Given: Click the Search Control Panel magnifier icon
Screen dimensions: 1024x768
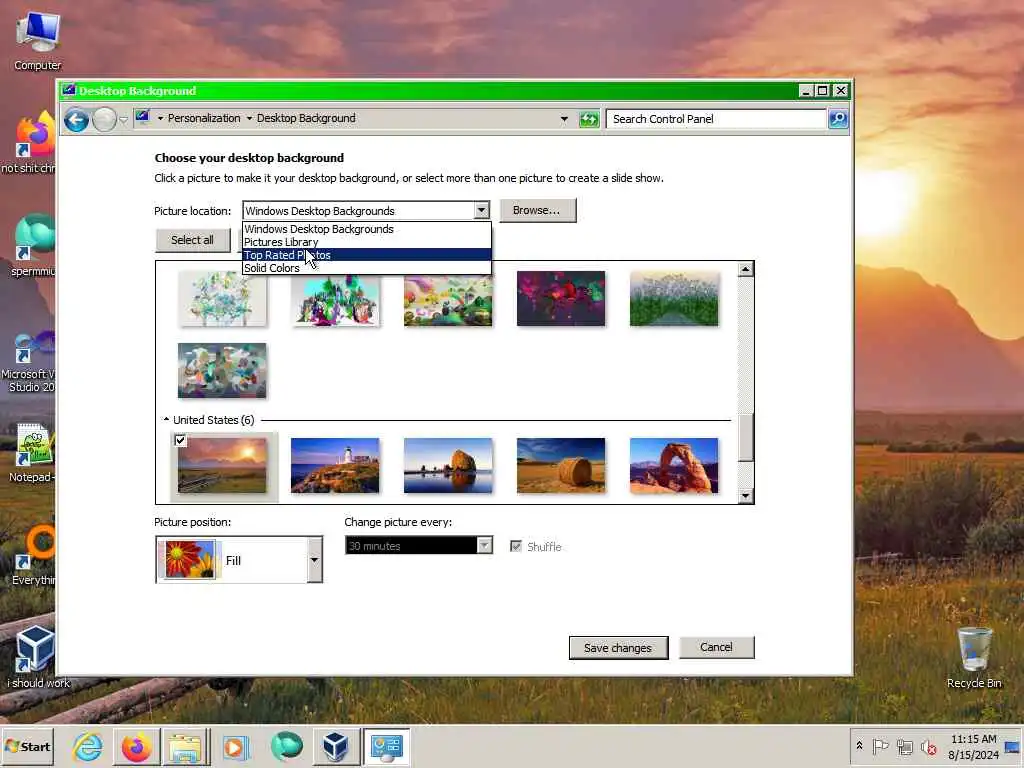Looking at the screenshot, I should coord(838,119).
